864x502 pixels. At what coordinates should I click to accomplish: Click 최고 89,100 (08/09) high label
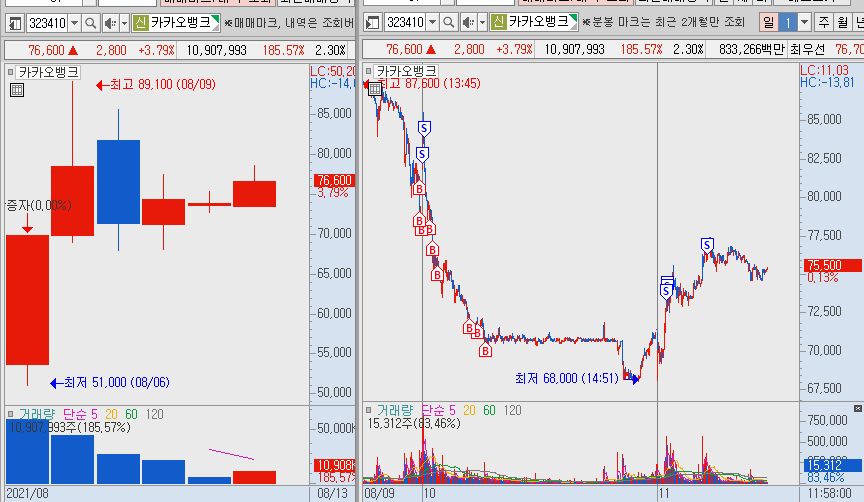pos(155,85)
